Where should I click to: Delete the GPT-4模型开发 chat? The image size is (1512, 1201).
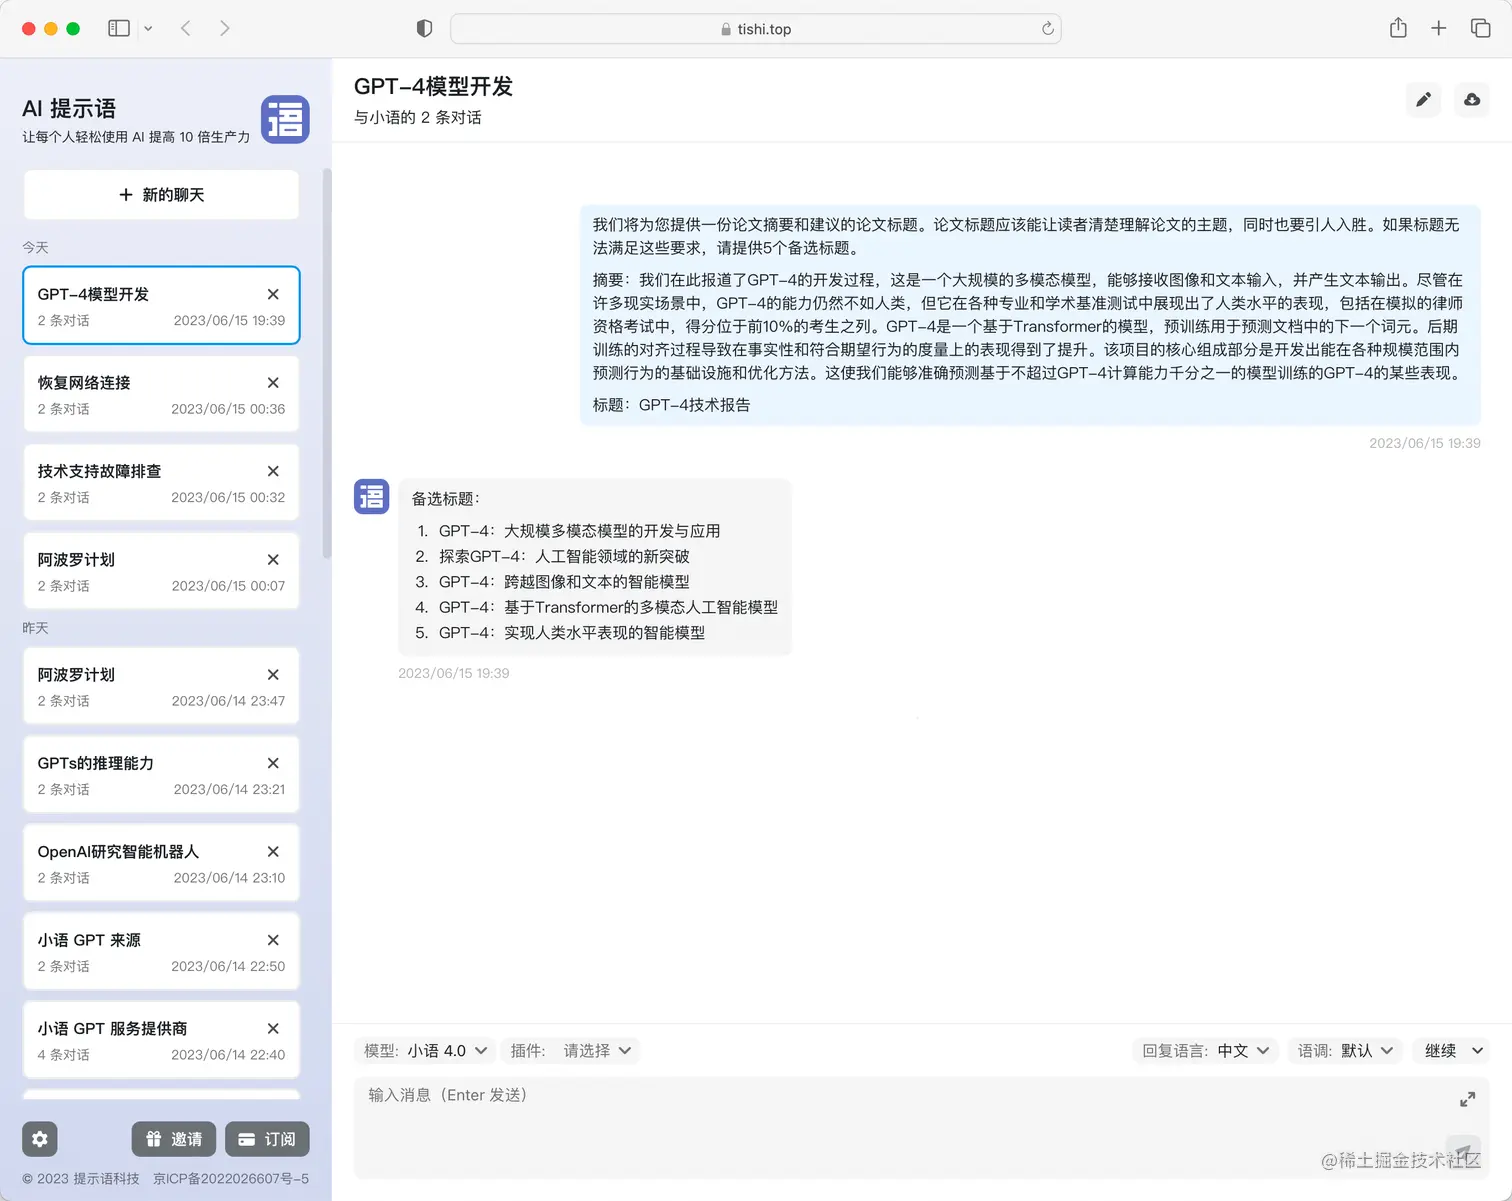[x=273, y=294]
